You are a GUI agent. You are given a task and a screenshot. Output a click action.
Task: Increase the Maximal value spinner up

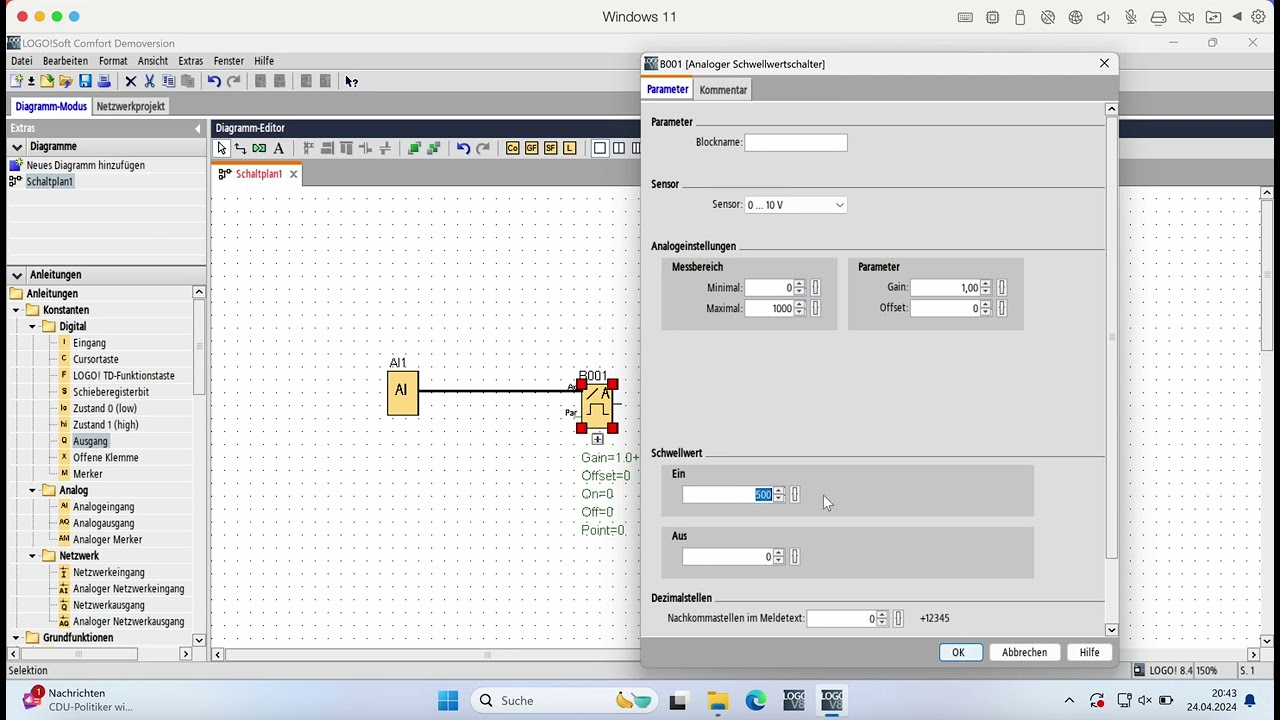(799, 305)
